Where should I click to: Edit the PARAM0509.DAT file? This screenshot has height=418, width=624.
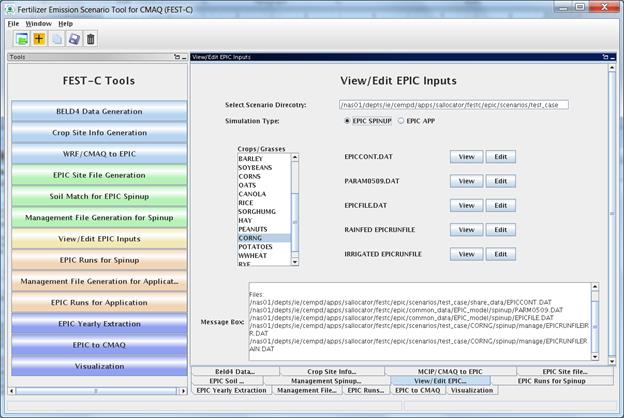pos(501,181)
